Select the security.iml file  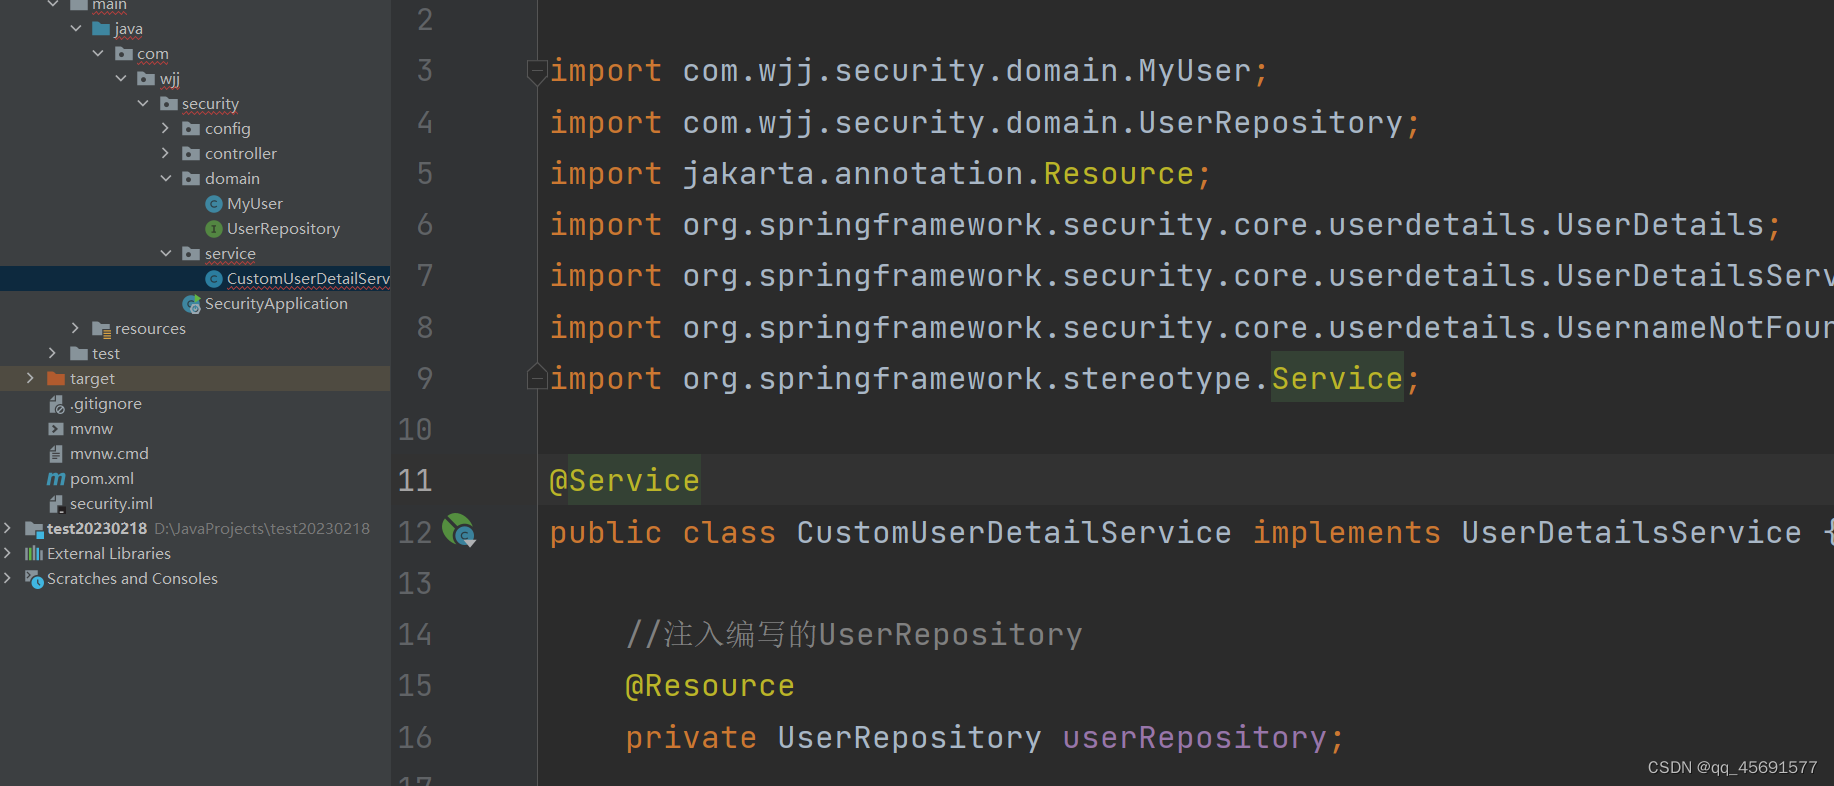click(x=111, y=504)
